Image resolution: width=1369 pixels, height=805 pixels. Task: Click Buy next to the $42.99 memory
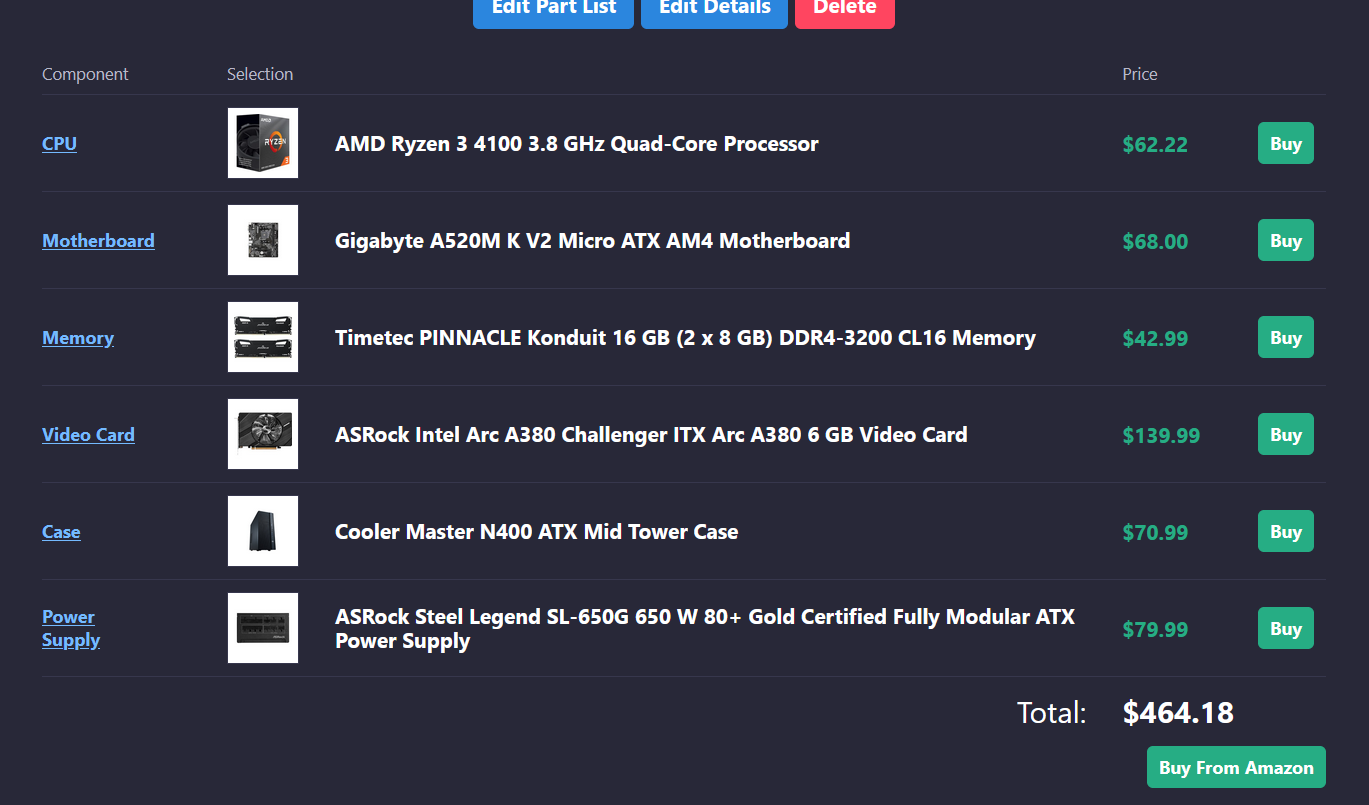click(x=1285, y=337)
